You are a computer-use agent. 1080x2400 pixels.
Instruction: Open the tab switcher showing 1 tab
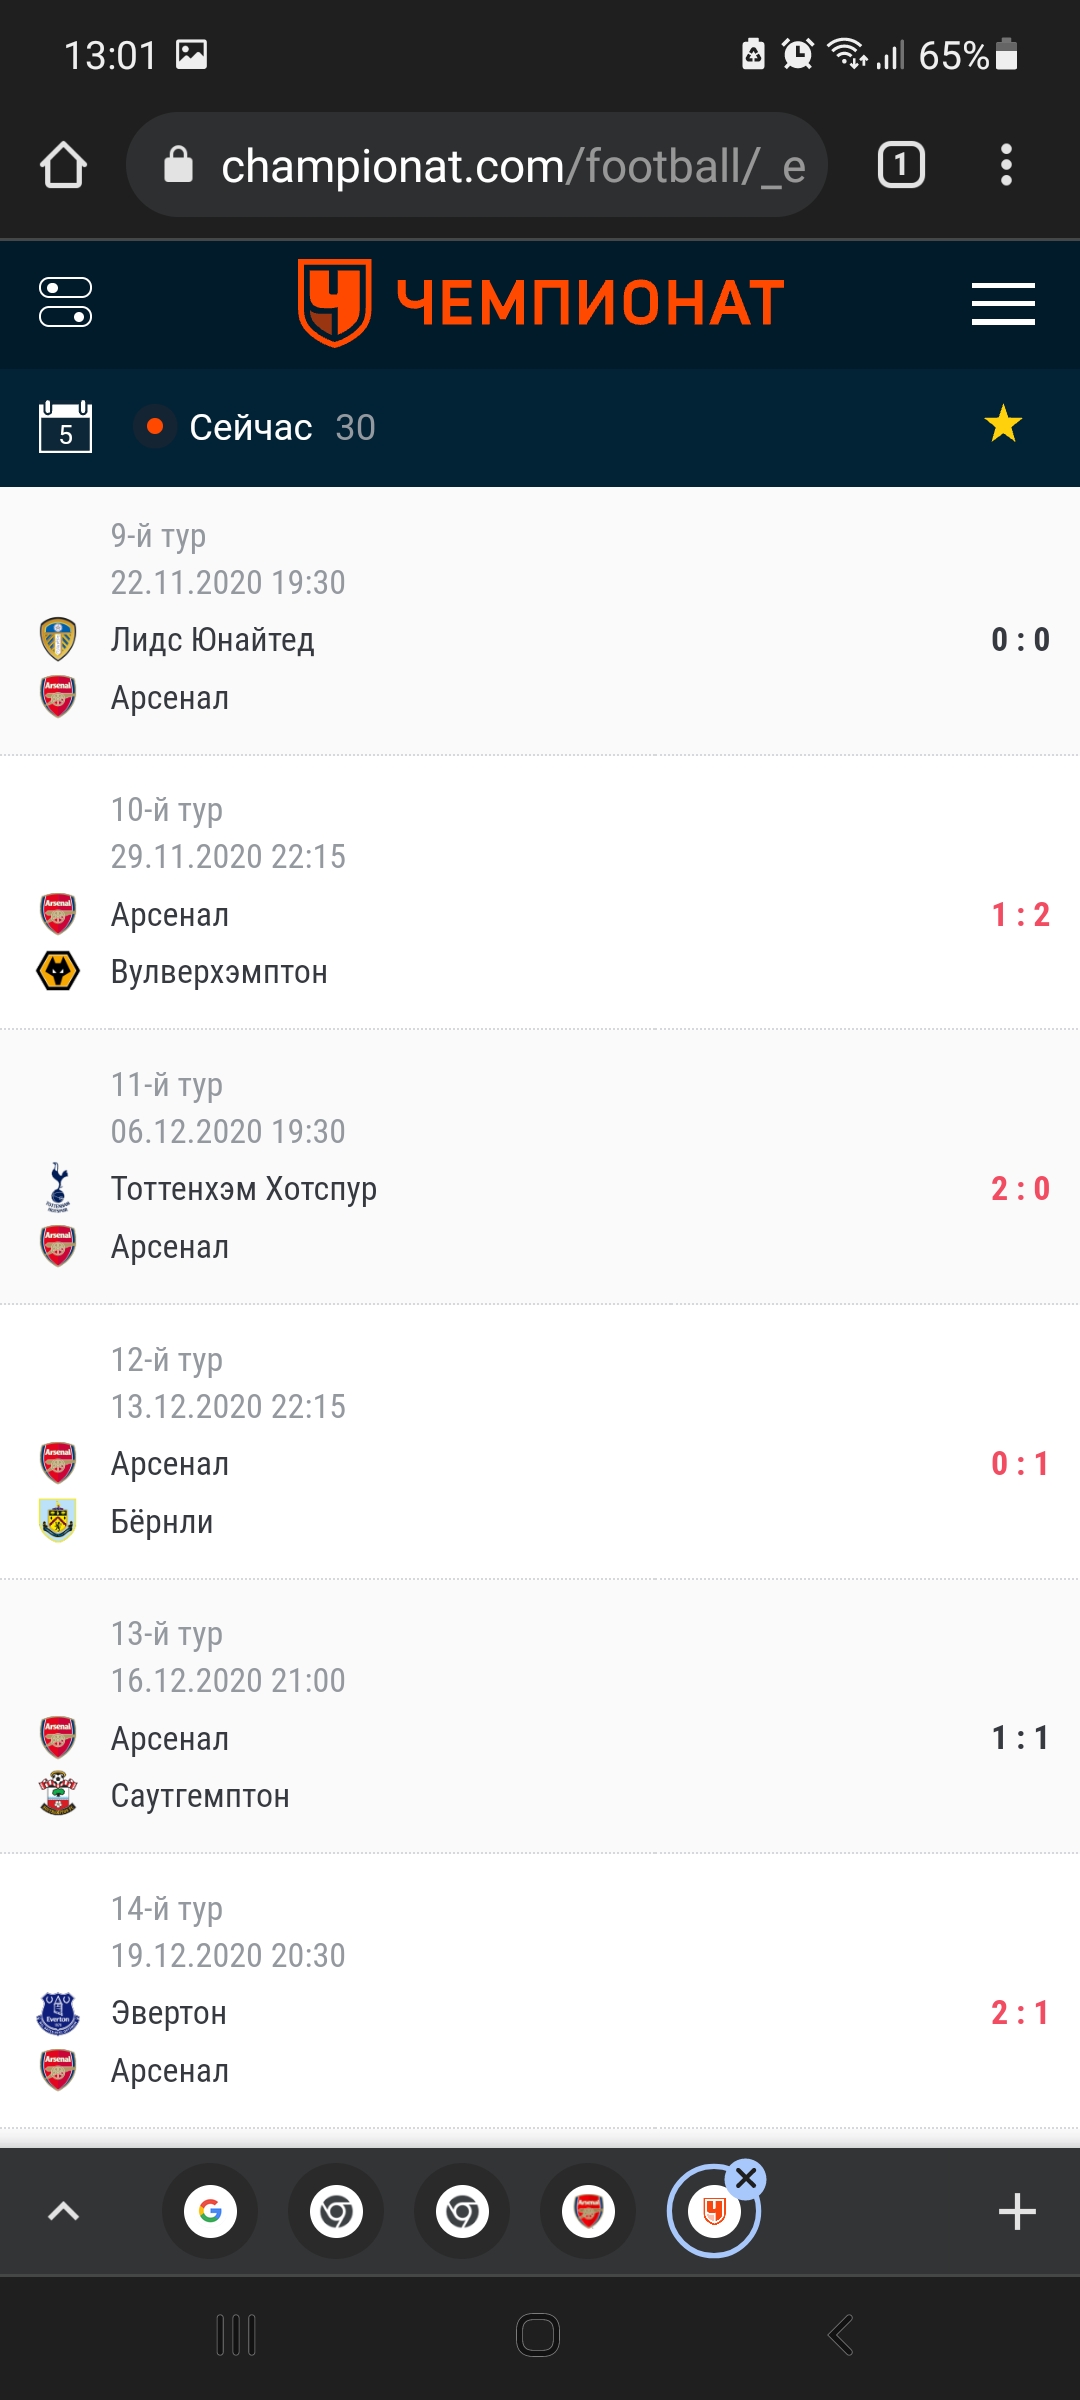(x=901, y=165)
